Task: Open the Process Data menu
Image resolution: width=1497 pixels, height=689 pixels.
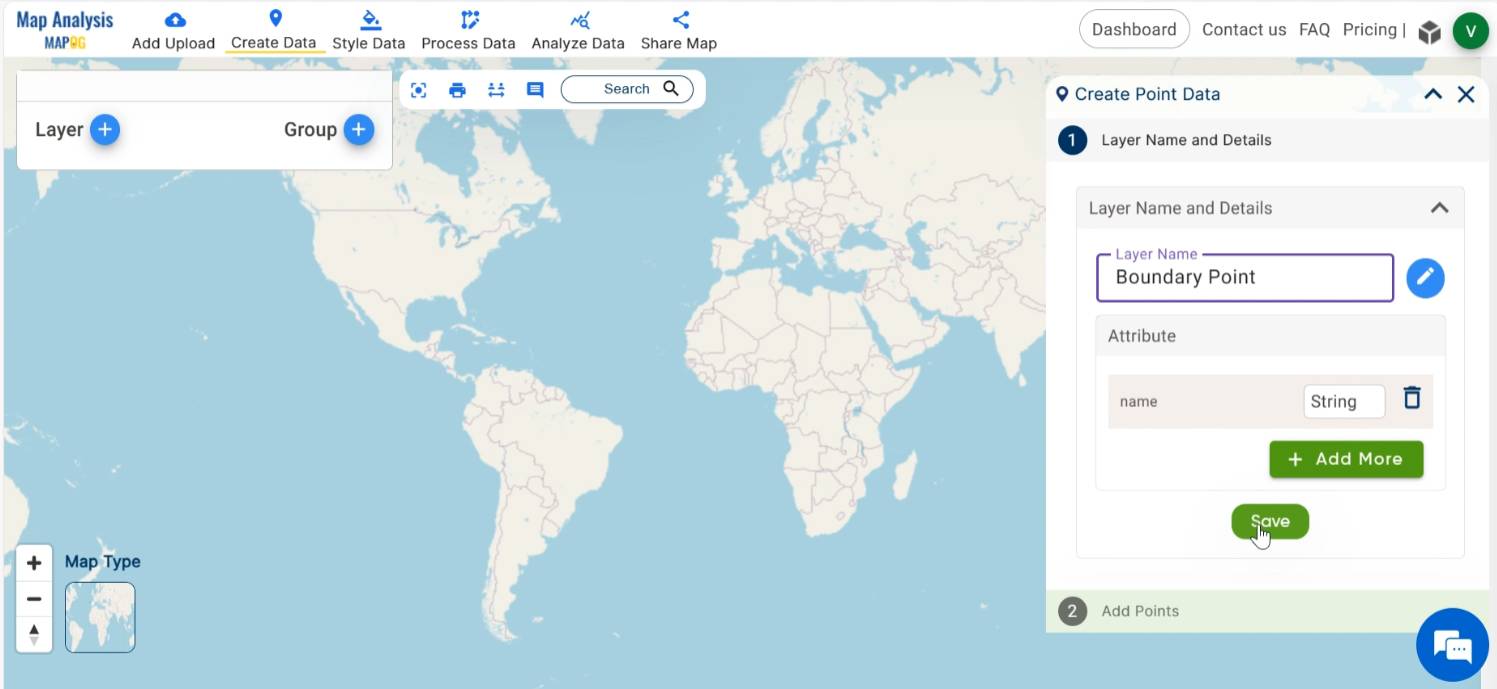Action: [468, 31]
